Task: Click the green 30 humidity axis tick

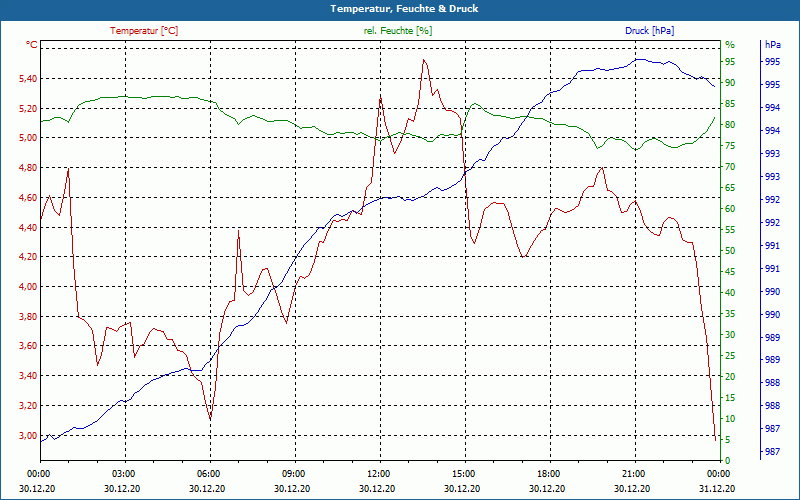Action: (730, 335)
